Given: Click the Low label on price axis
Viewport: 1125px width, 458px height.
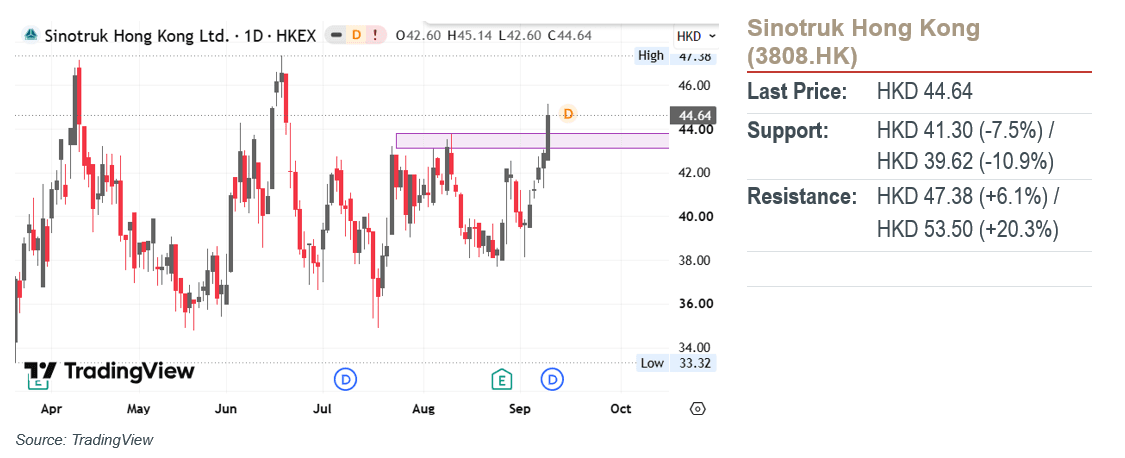Looking at the screenshot, I should click(651, 363).
